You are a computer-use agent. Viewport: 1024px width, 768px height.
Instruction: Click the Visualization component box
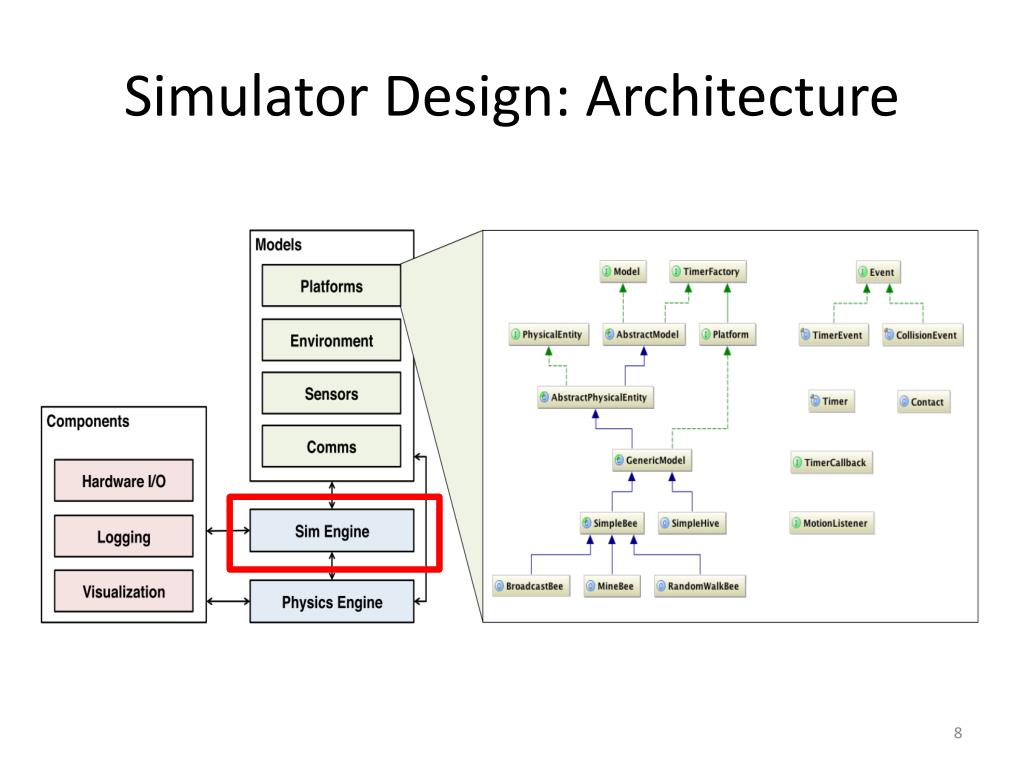(123, 591)
